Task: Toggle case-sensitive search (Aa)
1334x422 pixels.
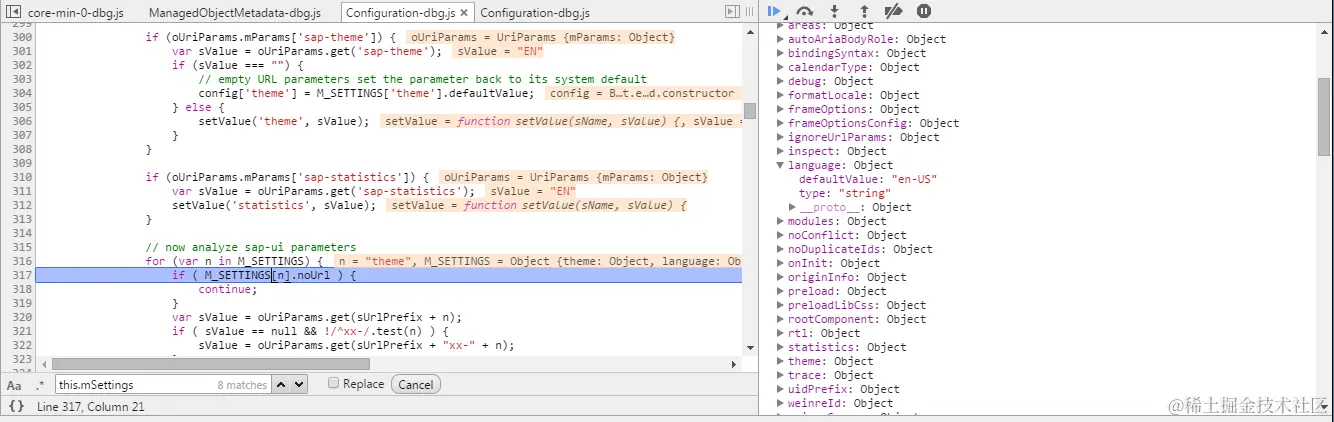Action: coord(14,385)
